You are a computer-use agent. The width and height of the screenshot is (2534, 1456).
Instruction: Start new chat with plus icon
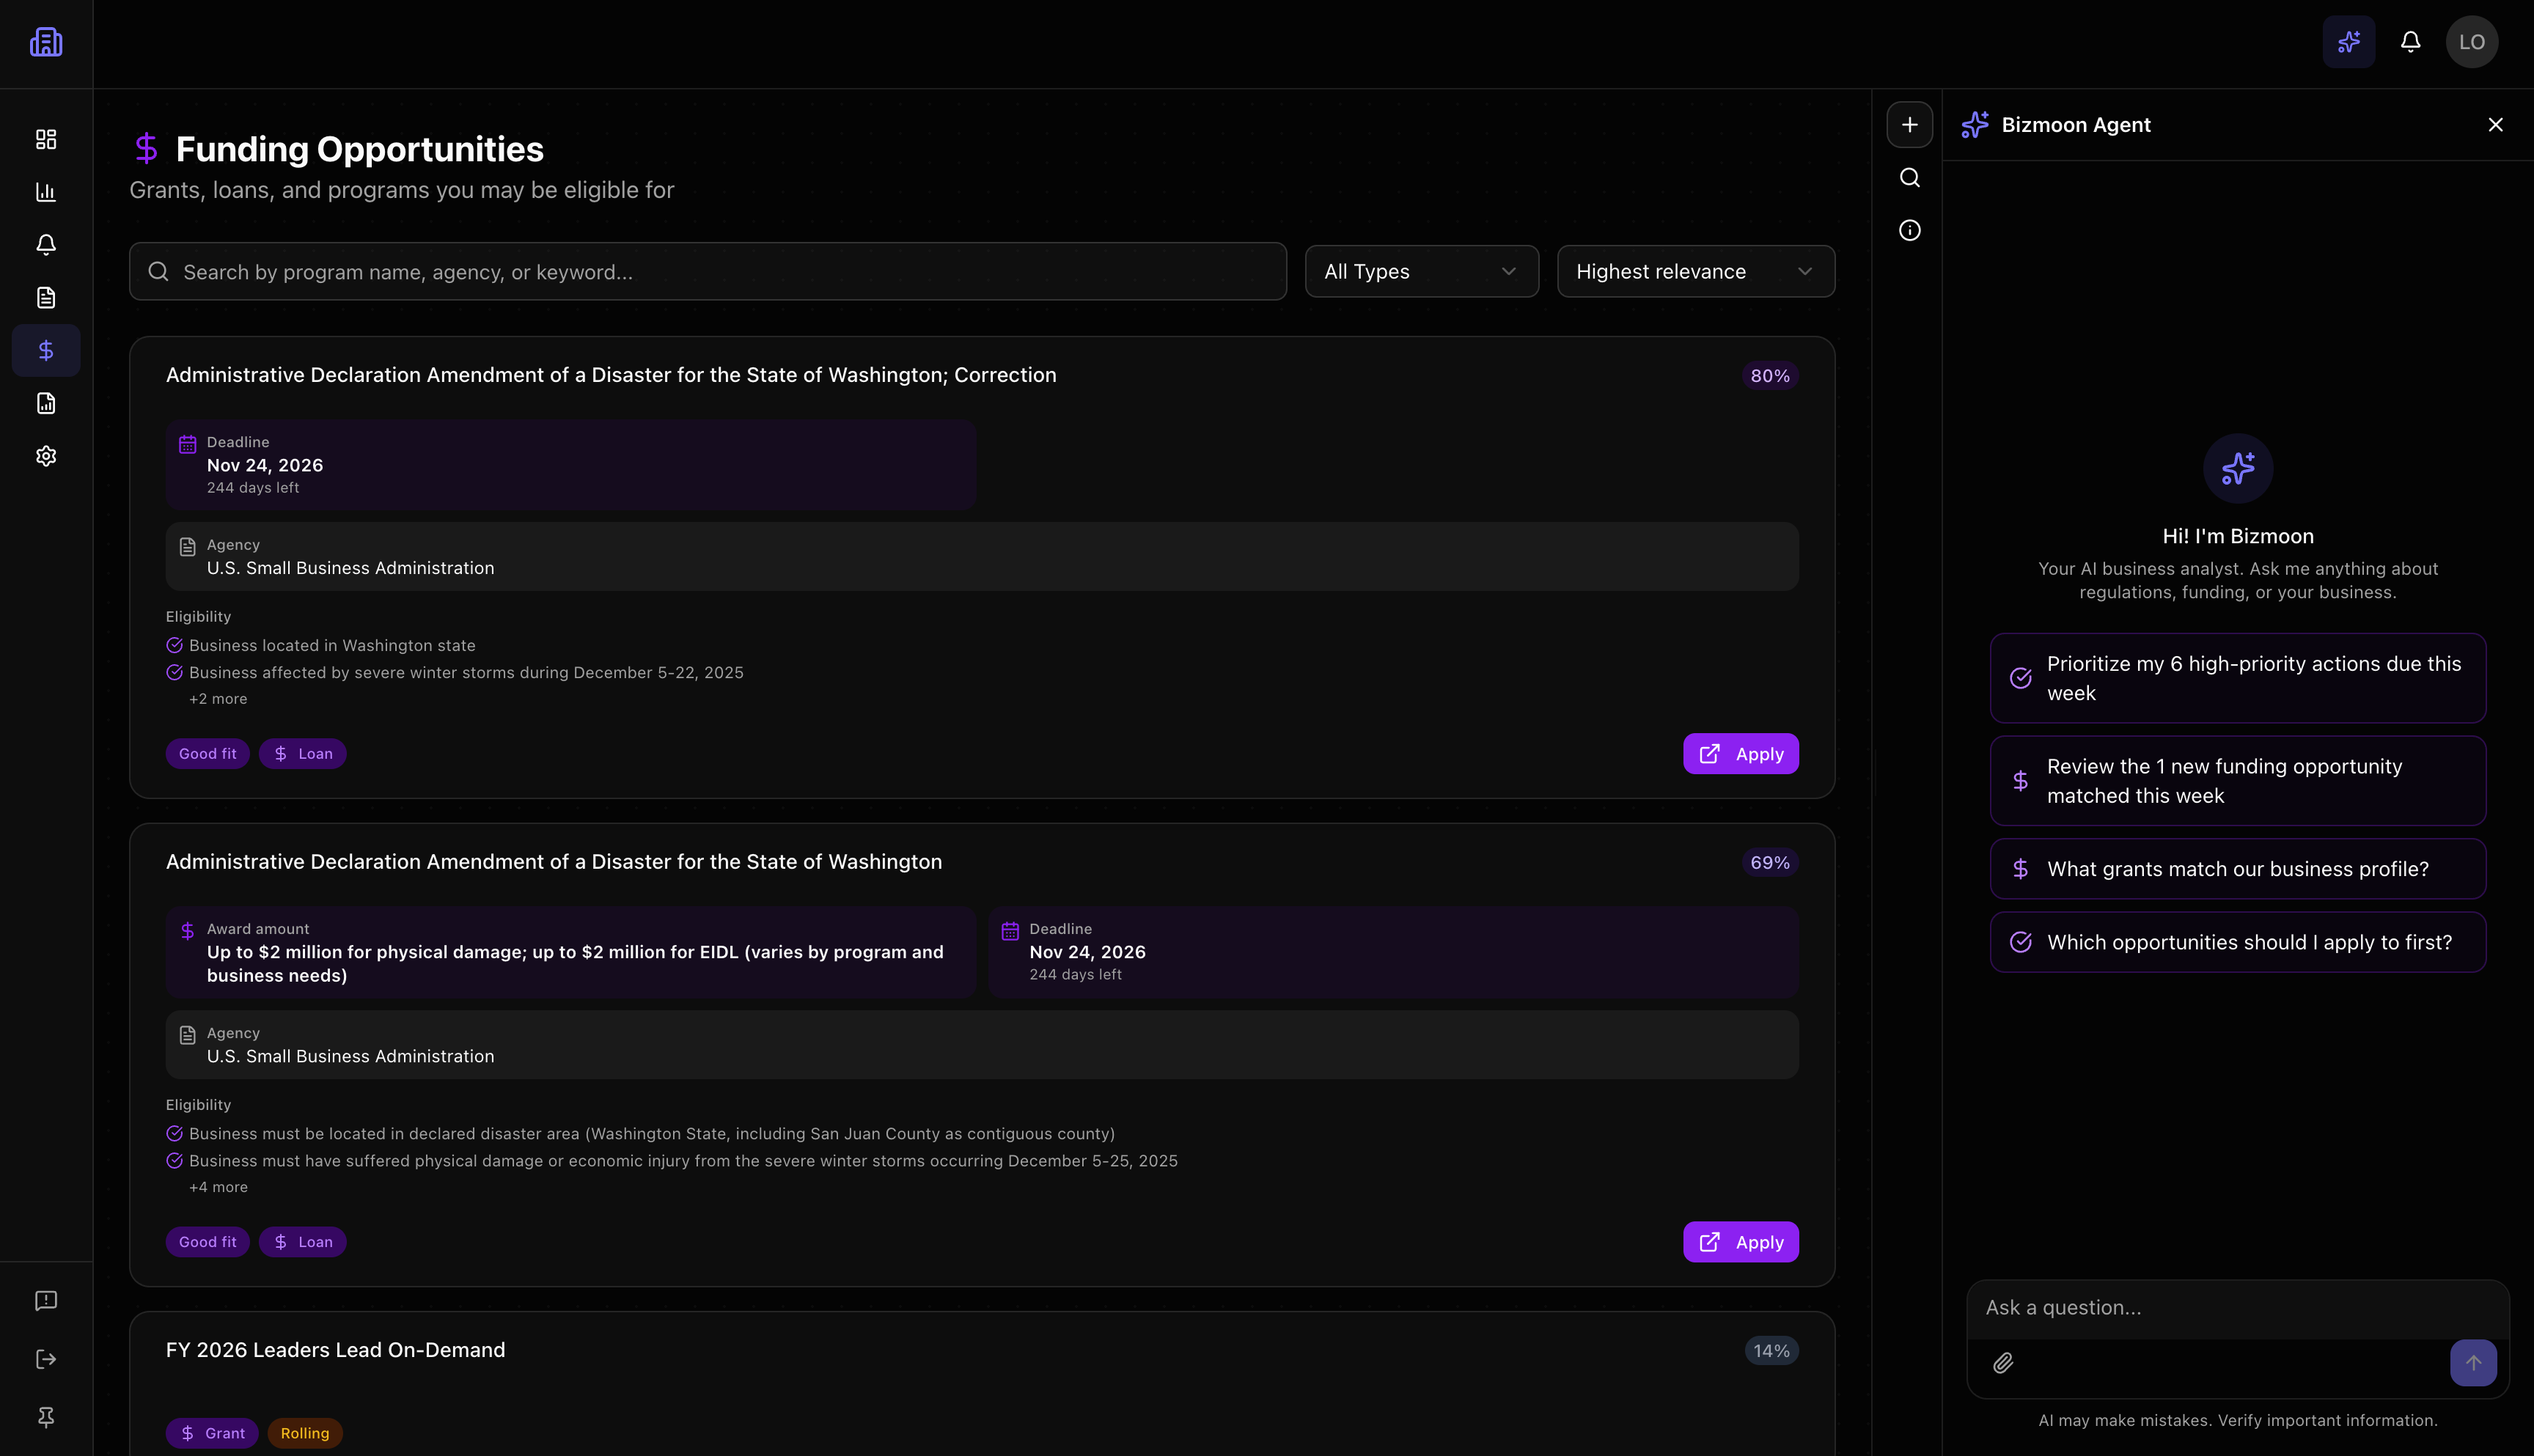click(x=1909, y=125)
